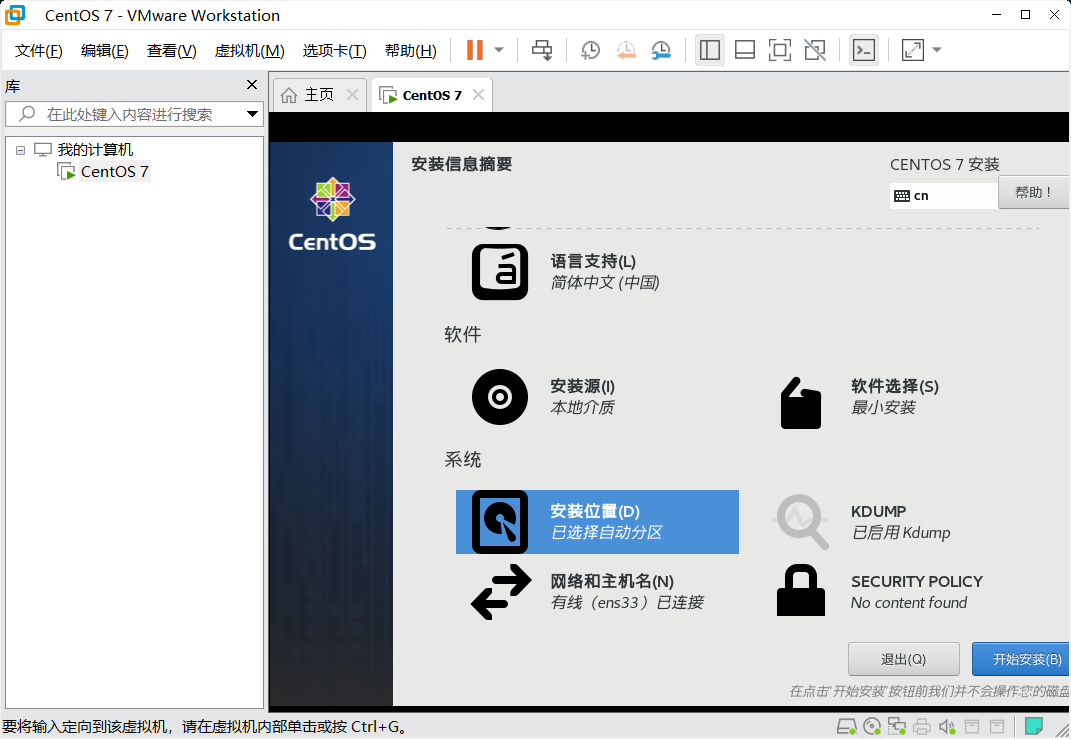Open the 编辑(E) menu
The width and height of the screenshot is (1071, 739).
tap(105, 51)
